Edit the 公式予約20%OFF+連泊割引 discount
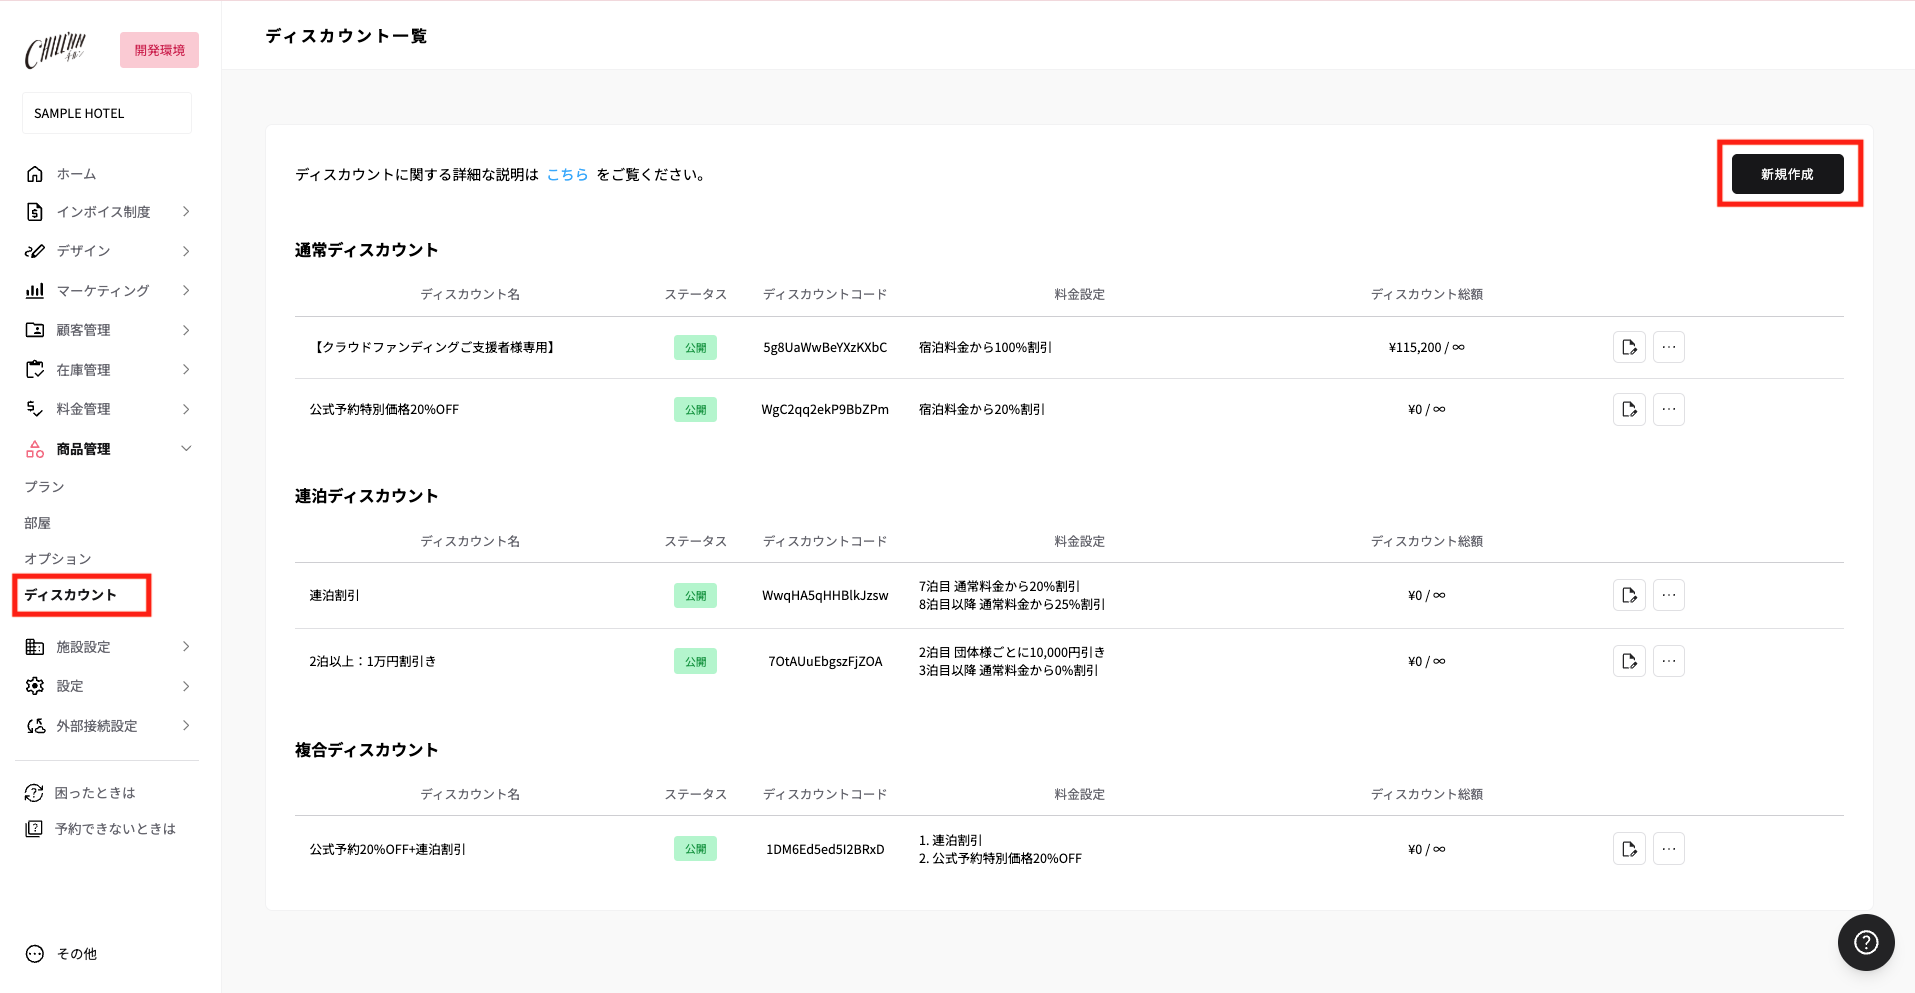 [1629, 849]
